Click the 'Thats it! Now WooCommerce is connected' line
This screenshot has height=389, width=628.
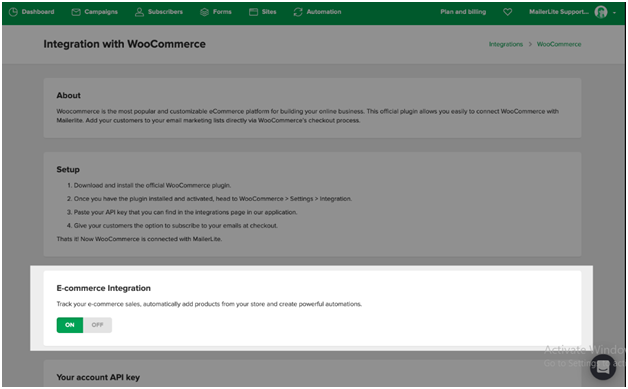139,239
